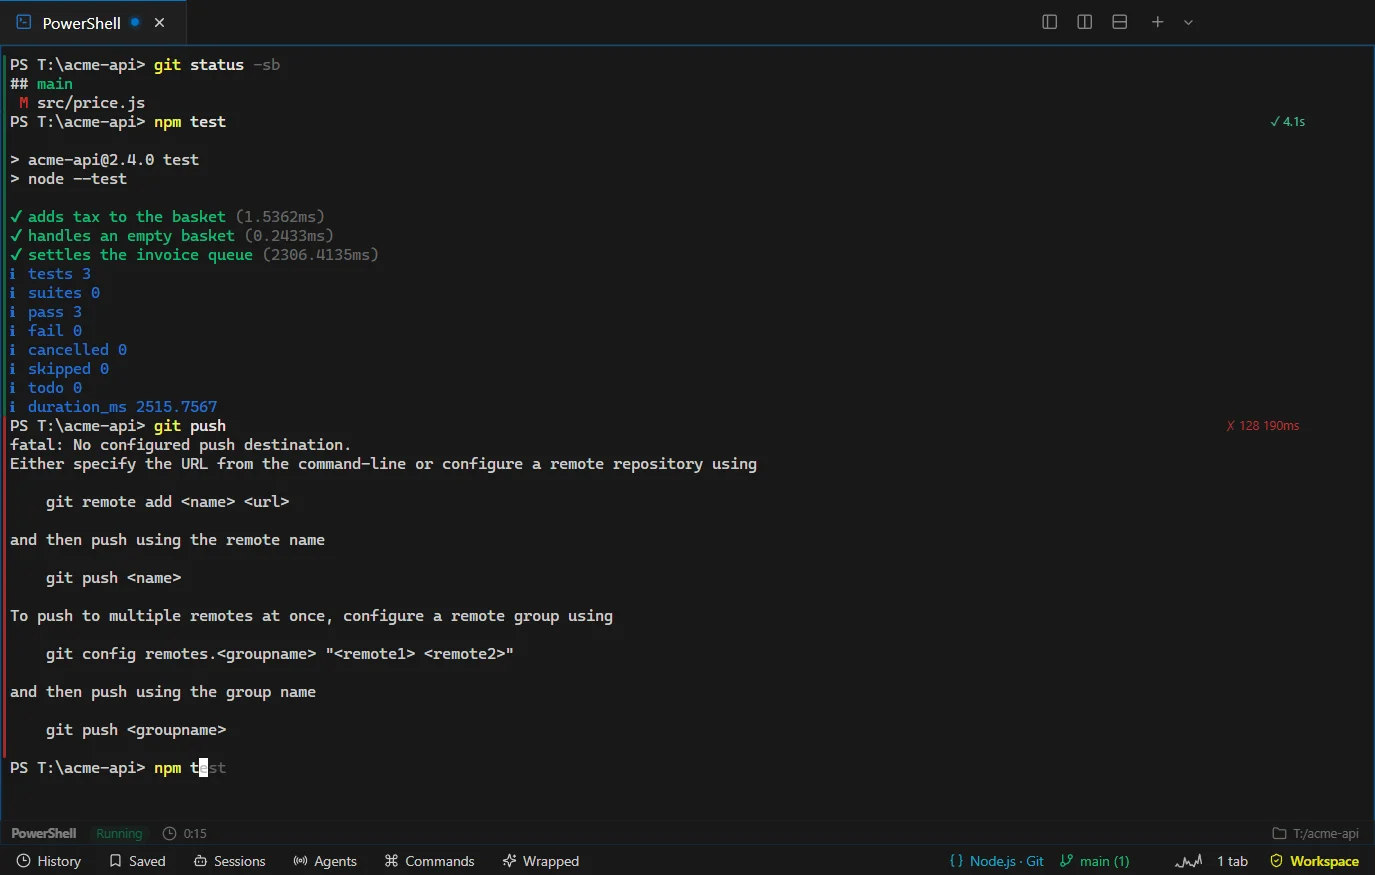Image resolution: width=1375 pixels, height=875 pixels.
Task: Click the git status -sb command line
Action: tap(145, 65)
